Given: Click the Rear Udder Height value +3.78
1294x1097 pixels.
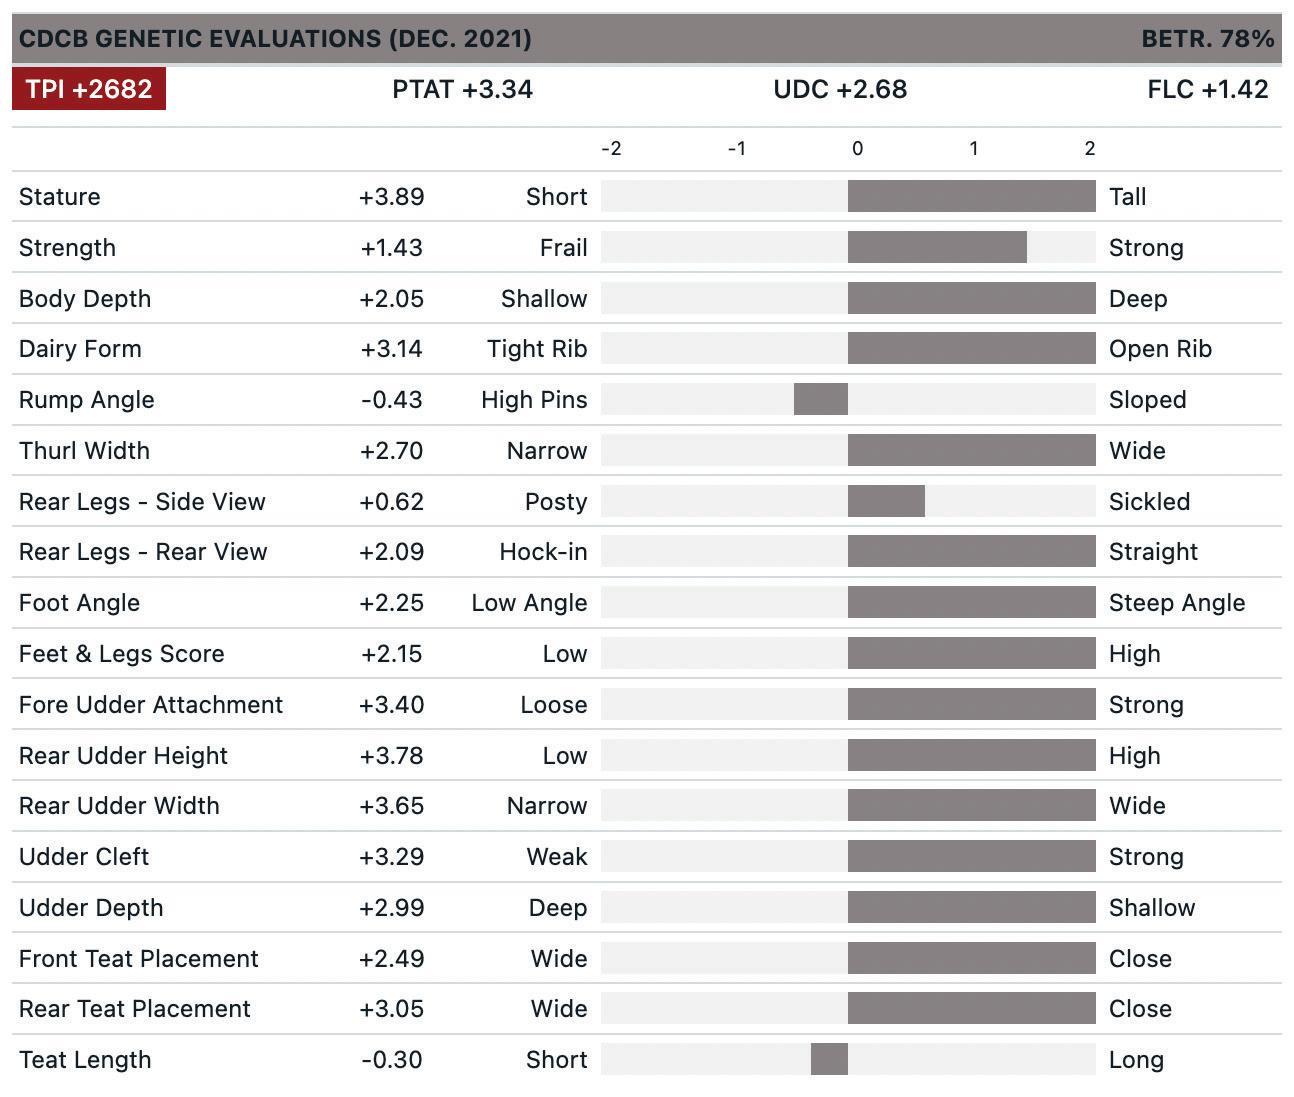Looking at the screenshot, I should 391,756.
